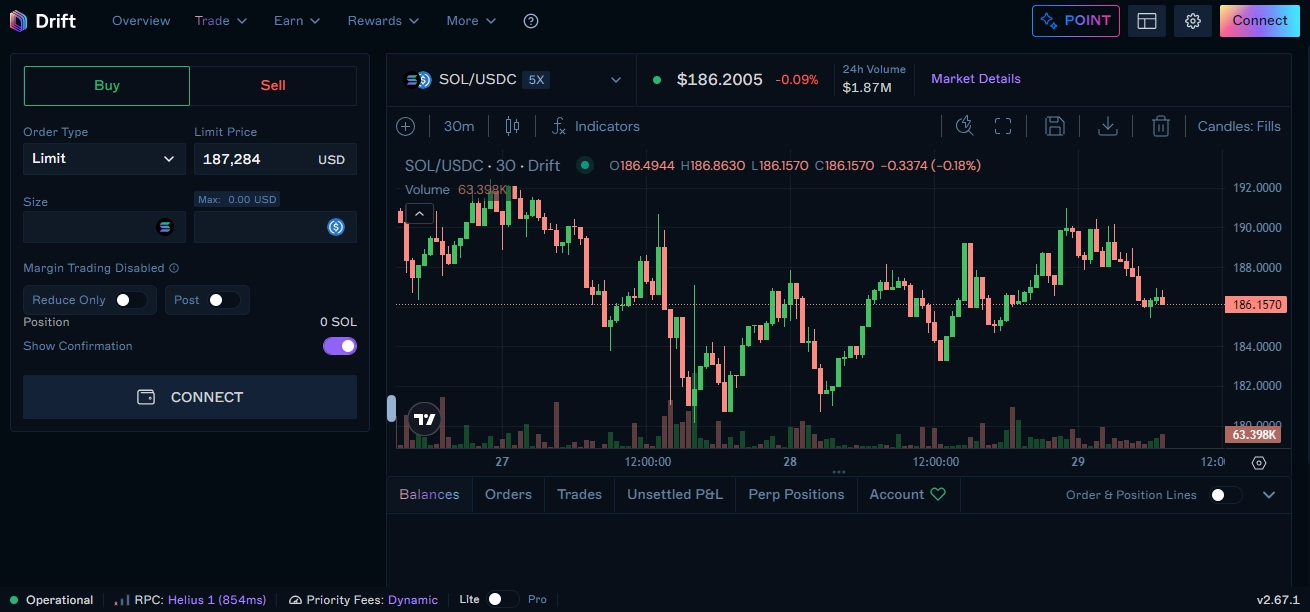Collapse the chart legend arrow button
1310x612 pixels.
click(x=419, y=213)
